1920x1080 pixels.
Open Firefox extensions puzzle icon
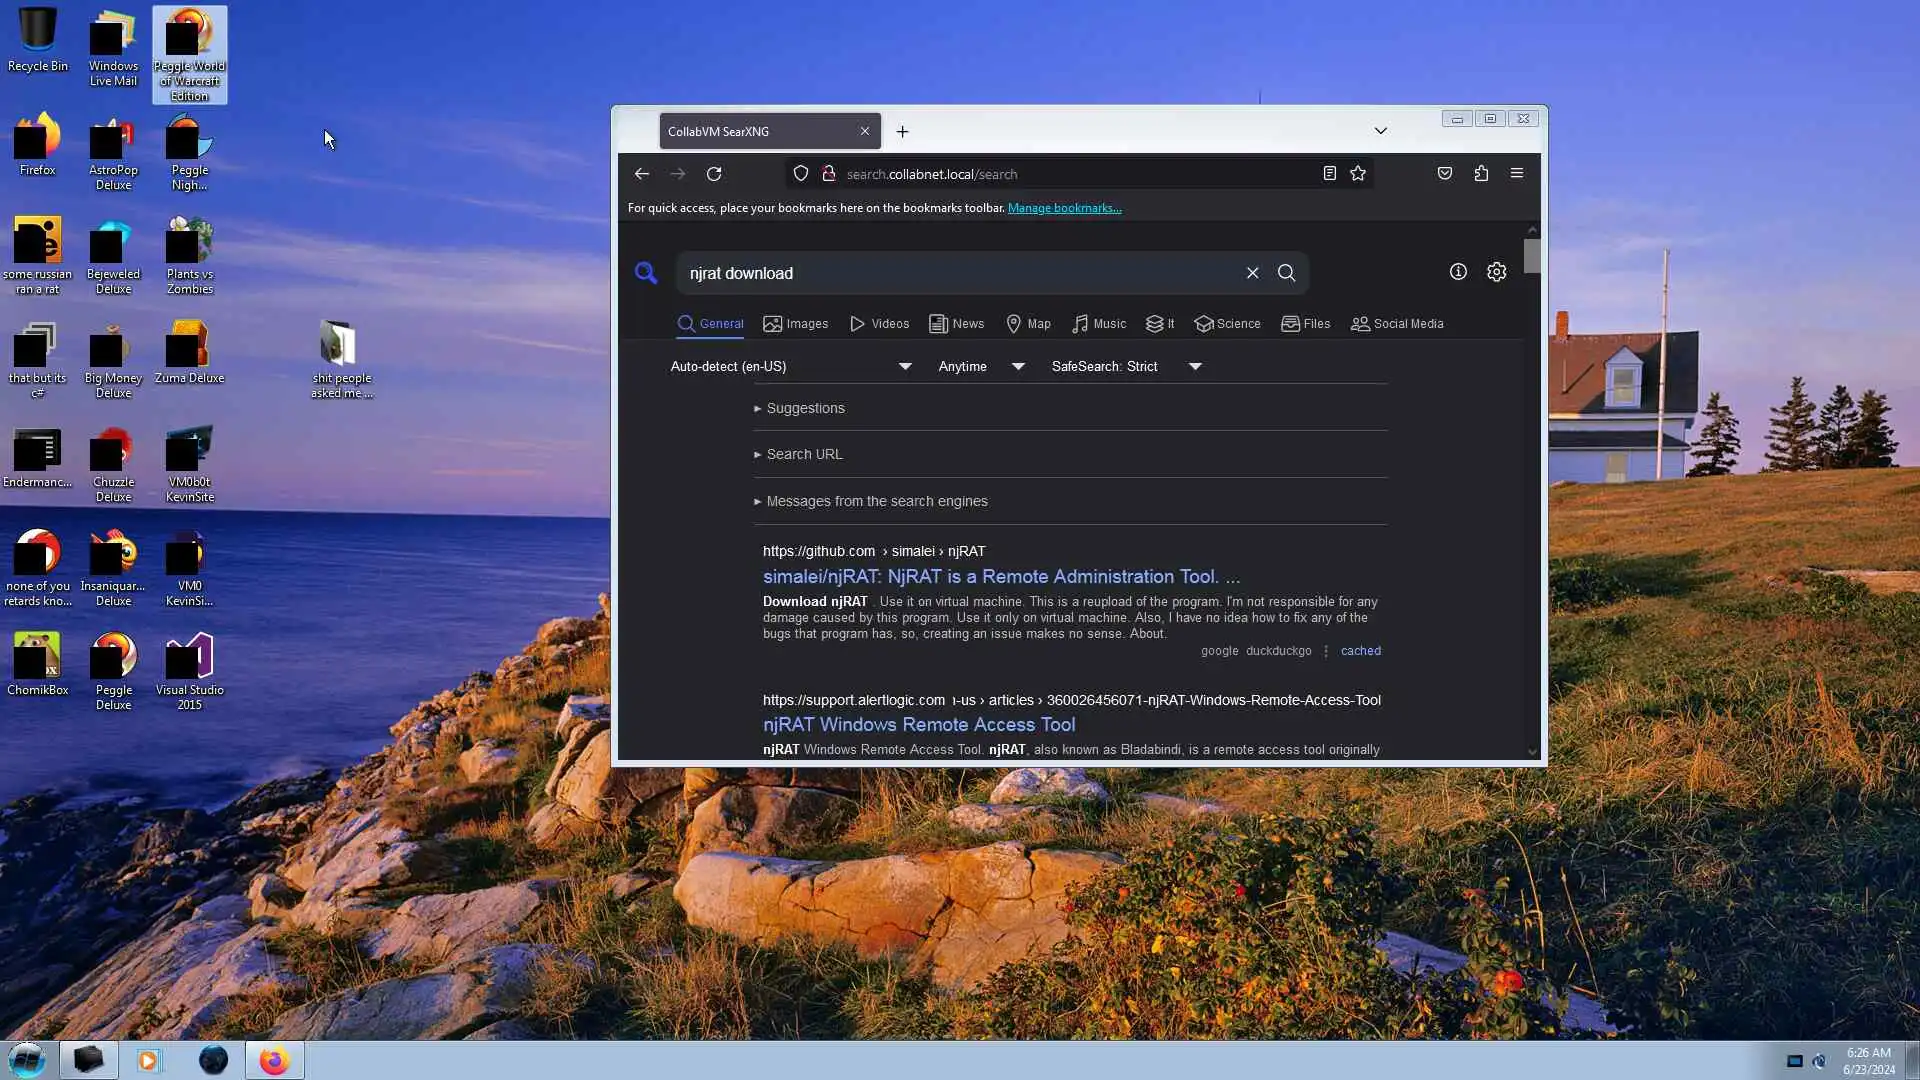(1481, 174)
